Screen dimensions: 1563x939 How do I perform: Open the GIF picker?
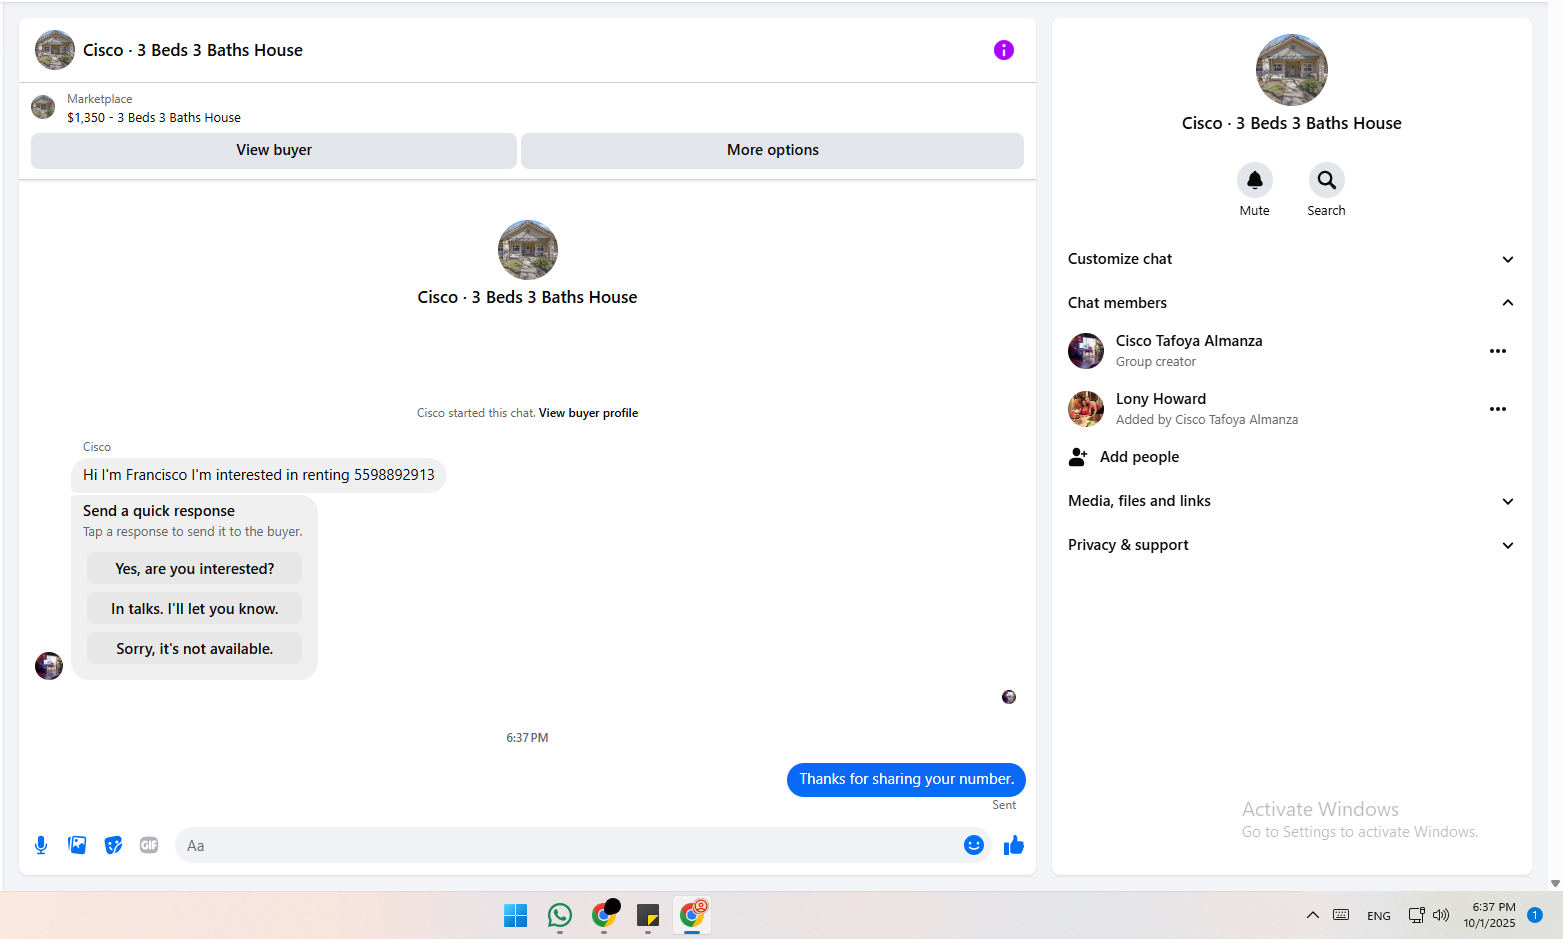point(149,845)
